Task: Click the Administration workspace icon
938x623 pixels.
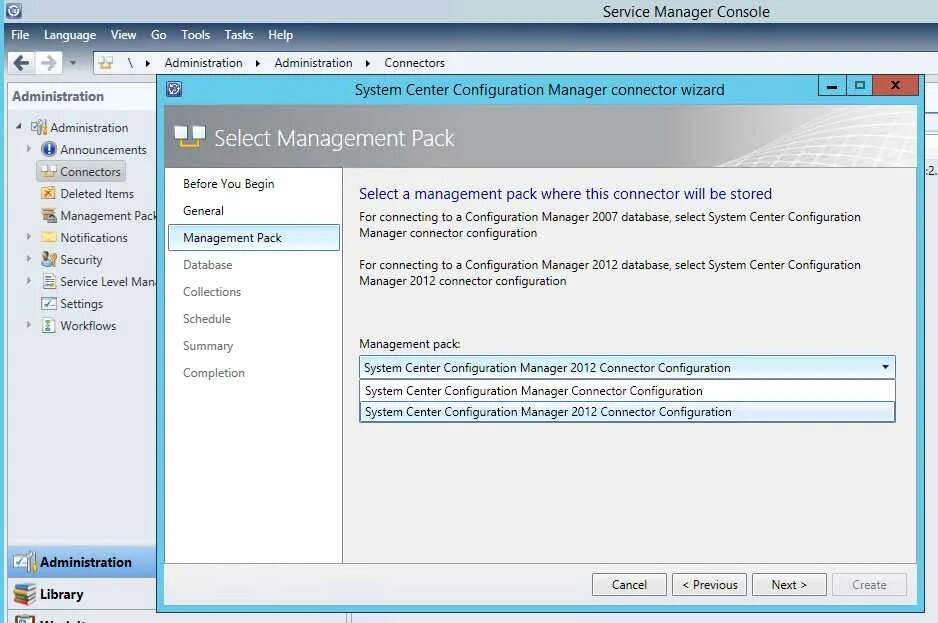Action: 25,561
